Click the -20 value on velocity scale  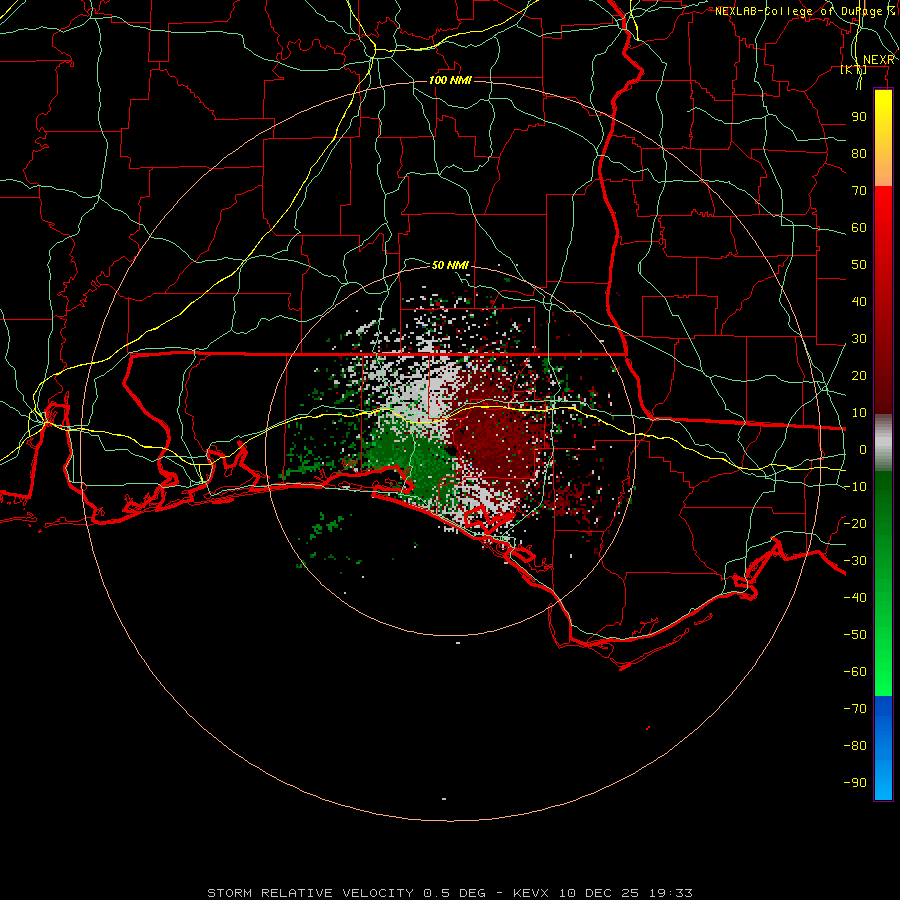coord(855,523)
